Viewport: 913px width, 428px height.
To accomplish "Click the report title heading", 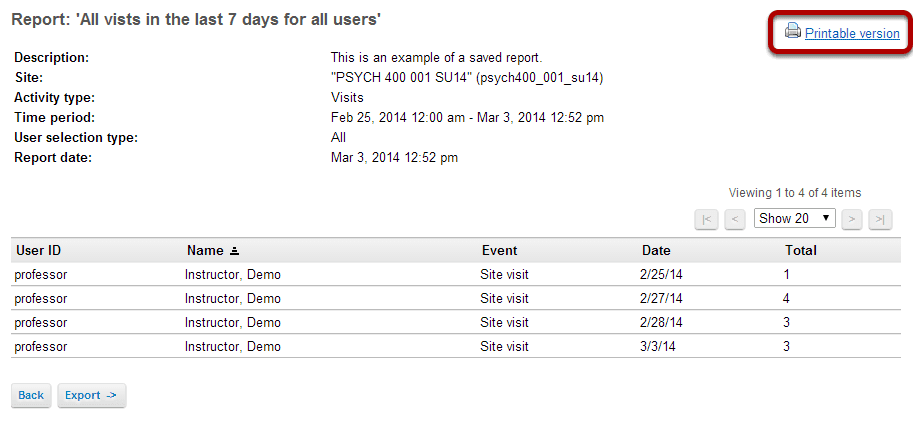I will click(196, 19).
